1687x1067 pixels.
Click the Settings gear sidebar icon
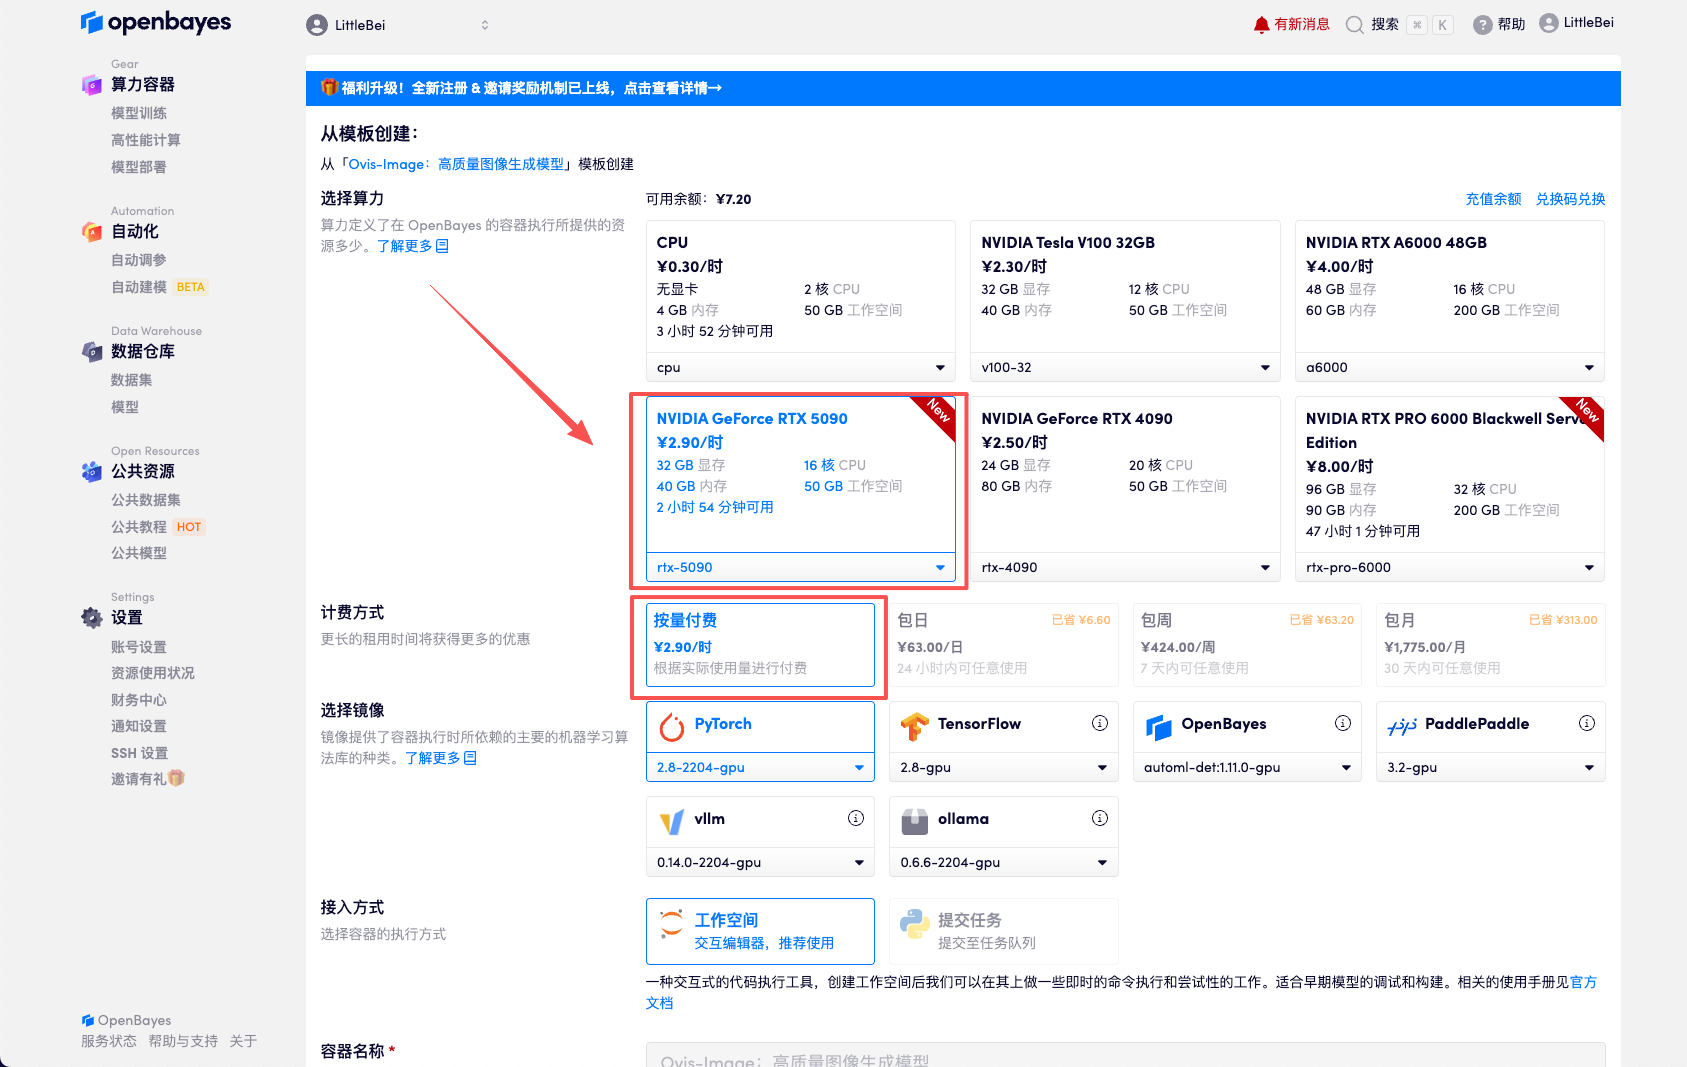[x=92, y=618]
